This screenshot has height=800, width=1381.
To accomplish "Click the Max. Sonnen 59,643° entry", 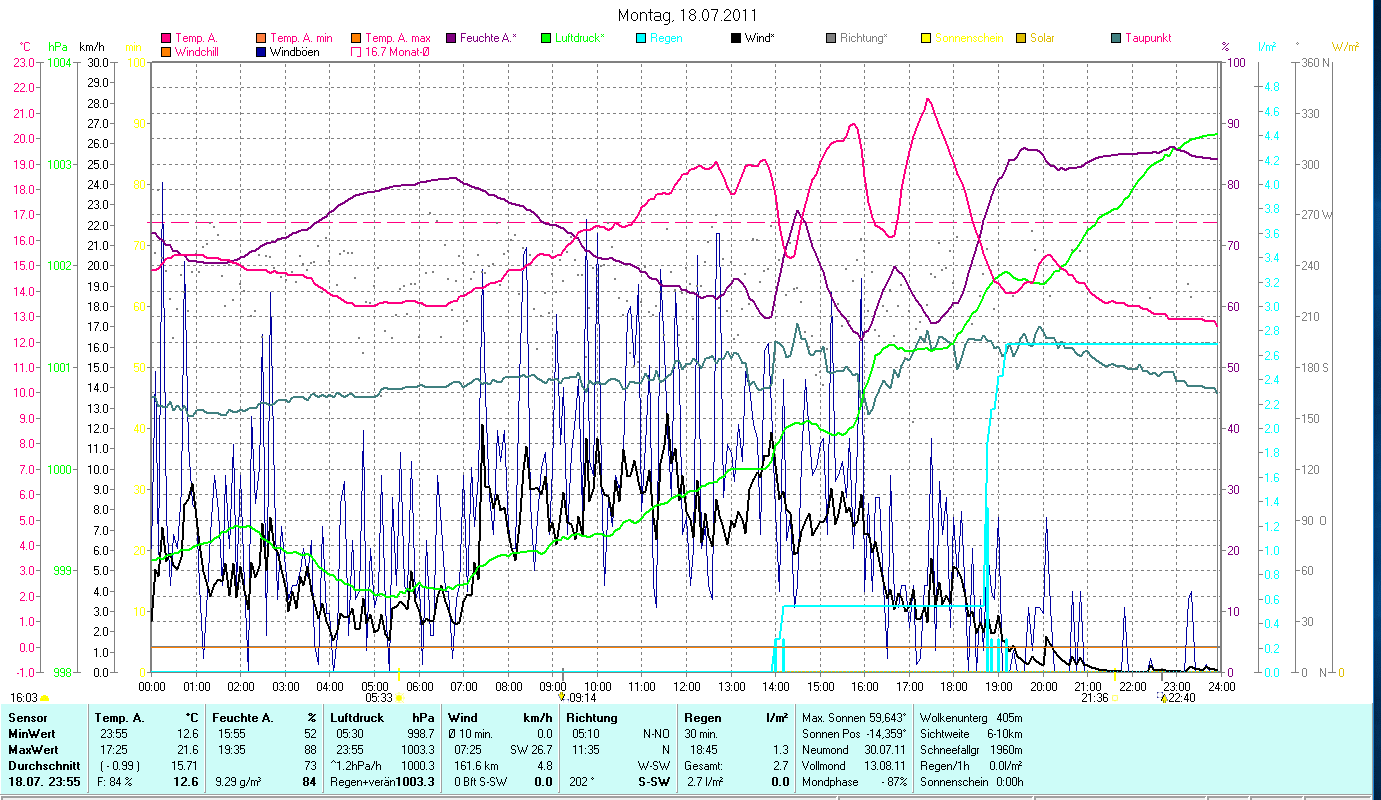I will tap(855, 718).
